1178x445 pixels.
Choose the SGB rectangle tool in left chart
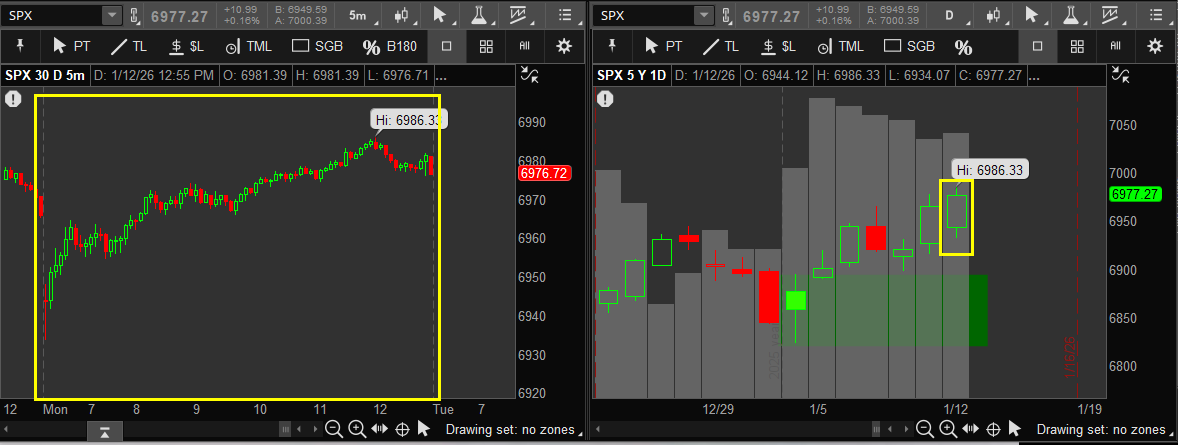tap(318, 46)
